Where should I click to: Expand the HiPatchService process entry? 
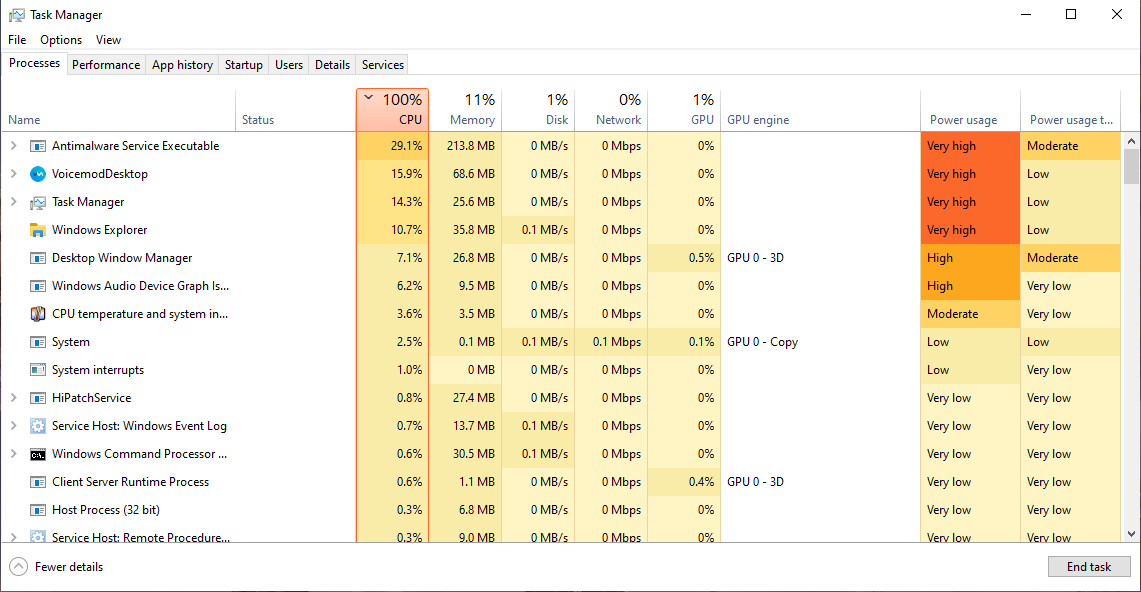[13, 398]
